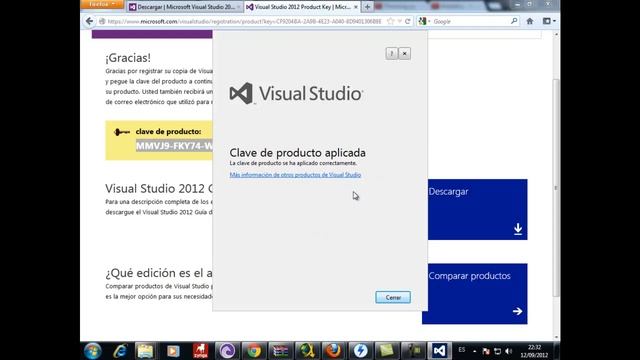Switch to the 'Descargar | Microsoft Visual Studio' tab
The height and width of the screenshot is (360, 640).
point(184,7)
